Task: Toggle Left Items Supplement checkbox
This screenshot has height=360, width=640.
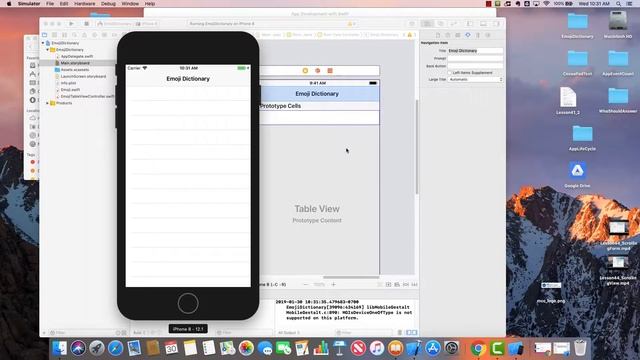Action: pyautogui.click(x=450, y=73)
